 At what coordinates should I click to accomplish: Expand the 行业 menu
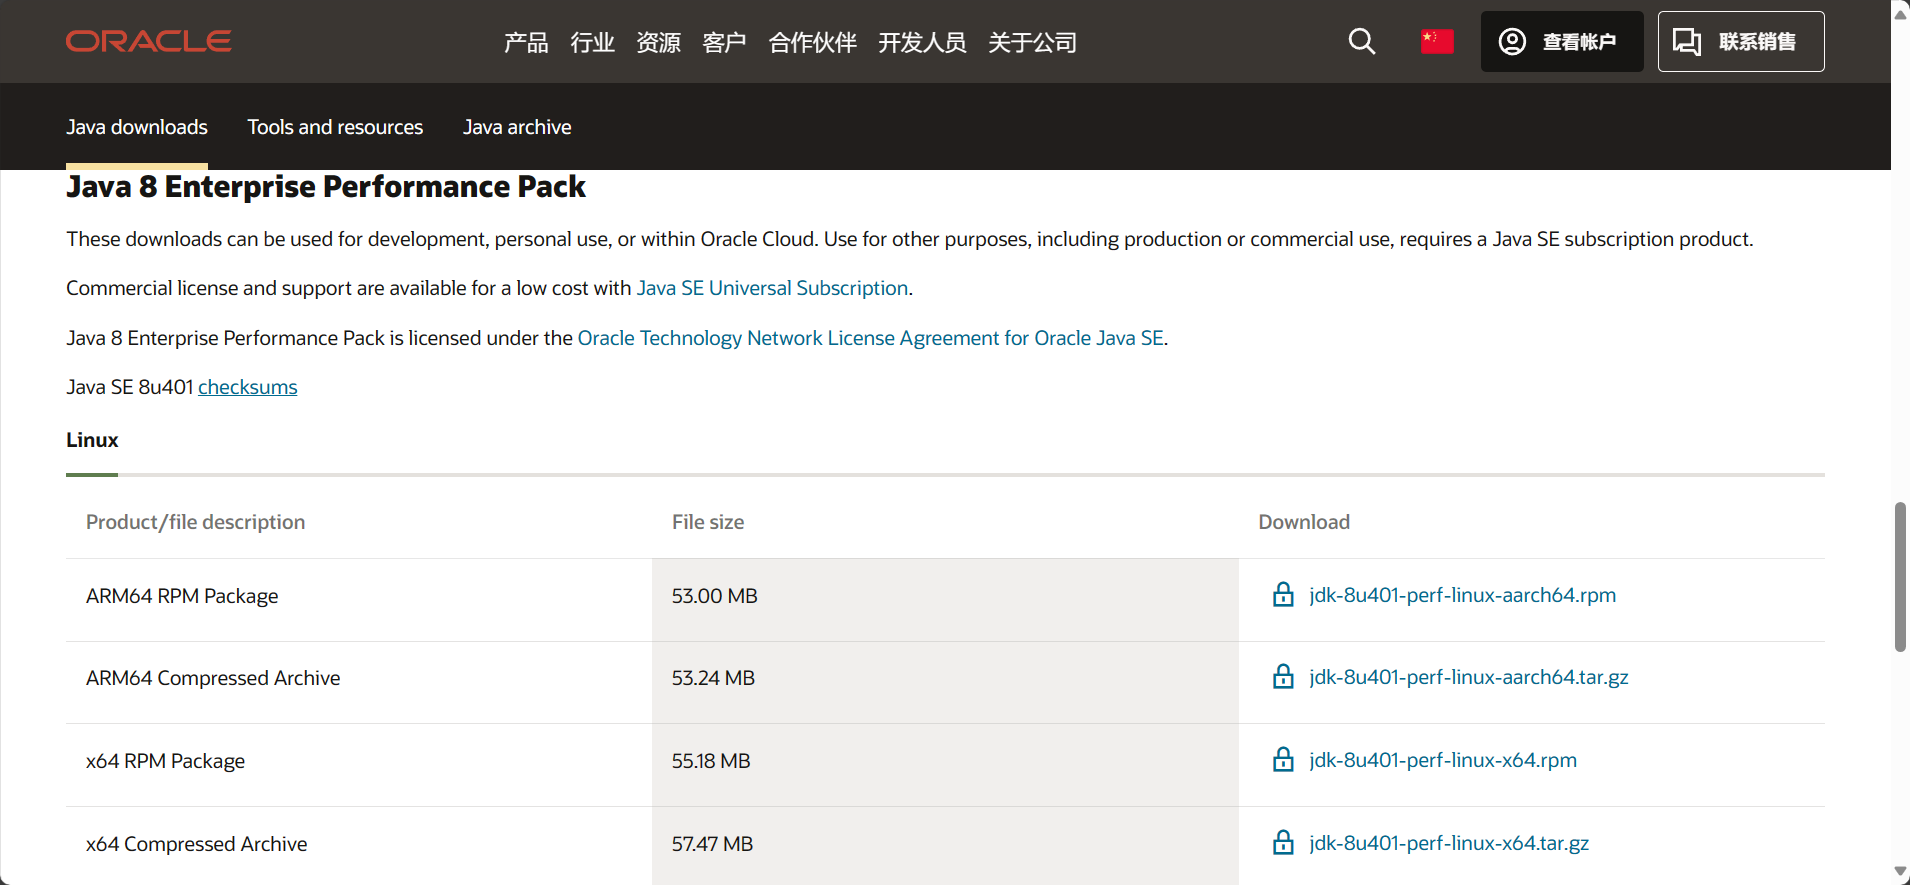(592, 42)
